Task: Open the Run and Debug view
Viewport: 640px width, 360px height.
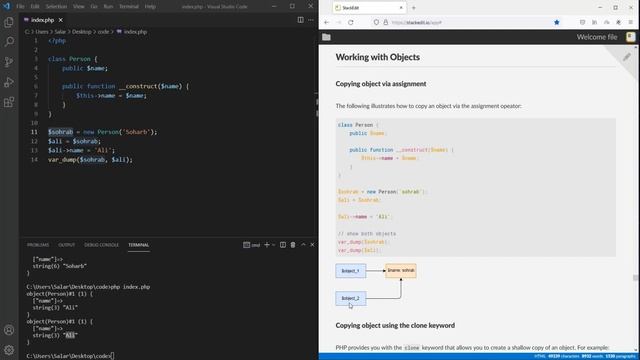Action: (x=9, y=82)
